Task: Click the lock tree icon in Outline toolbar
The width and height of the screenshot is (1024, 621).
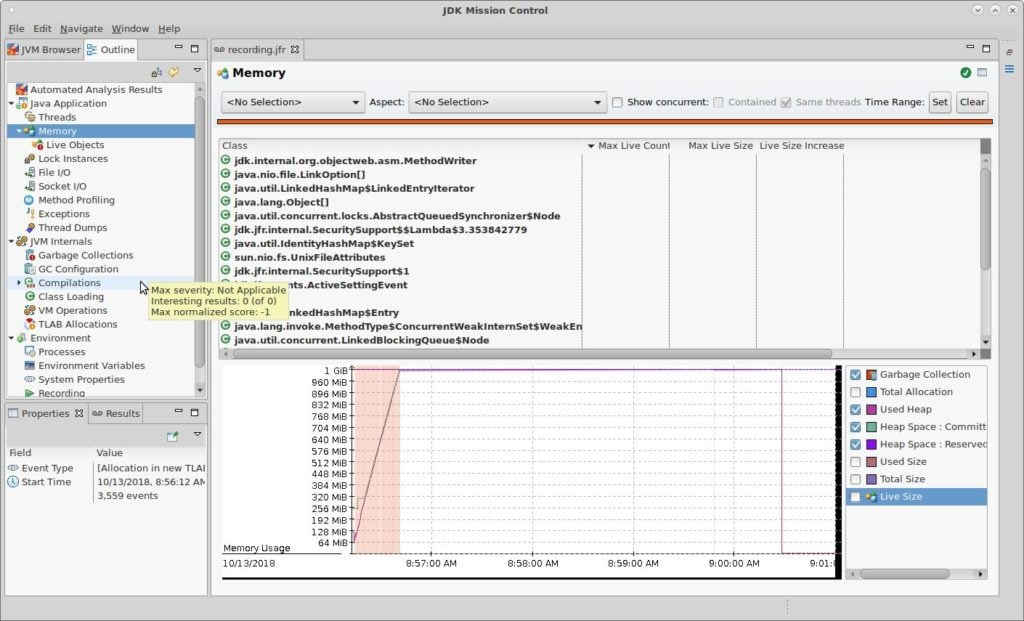Action: tap(157, 72)
